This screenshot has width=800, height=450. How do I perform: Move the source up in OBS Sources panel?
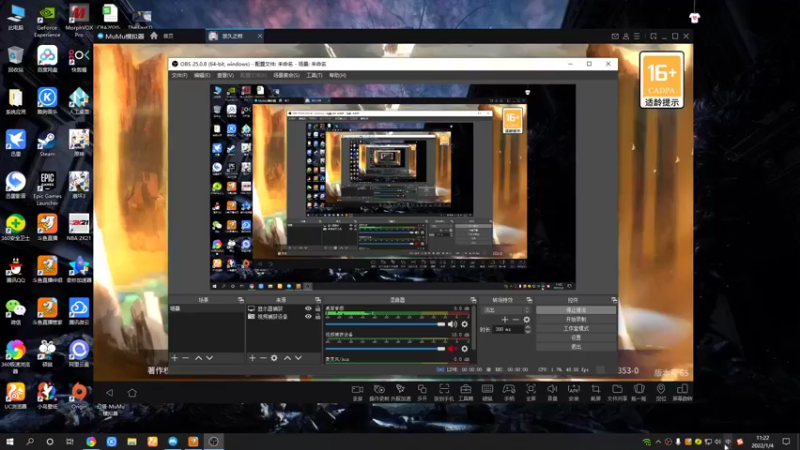(x=287, y=358)
